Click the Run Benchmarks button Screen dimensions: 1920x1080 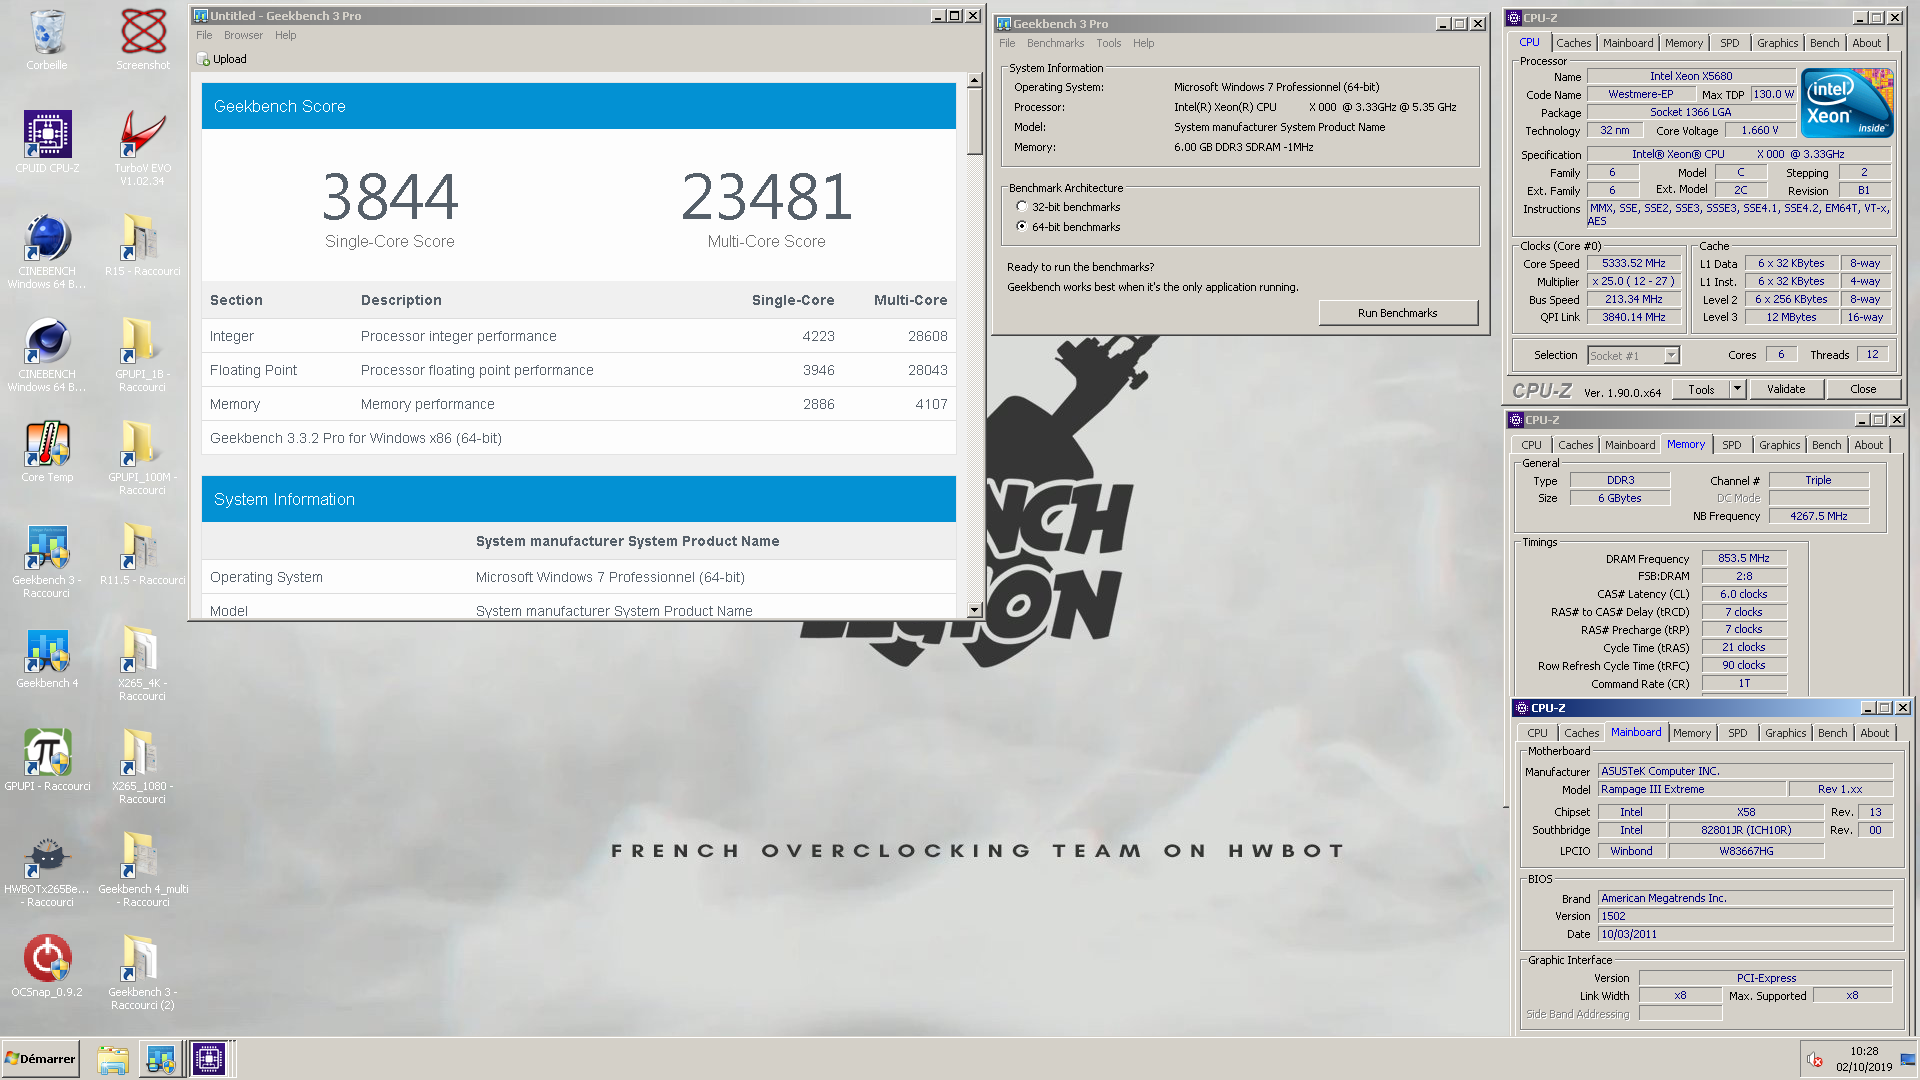1397,313
